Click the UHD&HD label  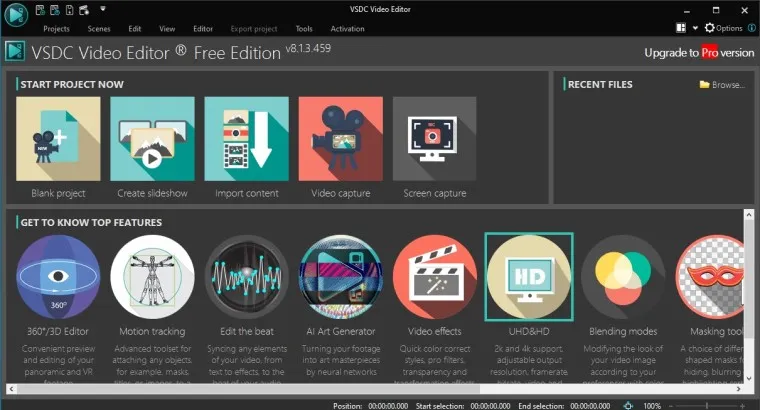pyautogui.click(x=529, y=331)
